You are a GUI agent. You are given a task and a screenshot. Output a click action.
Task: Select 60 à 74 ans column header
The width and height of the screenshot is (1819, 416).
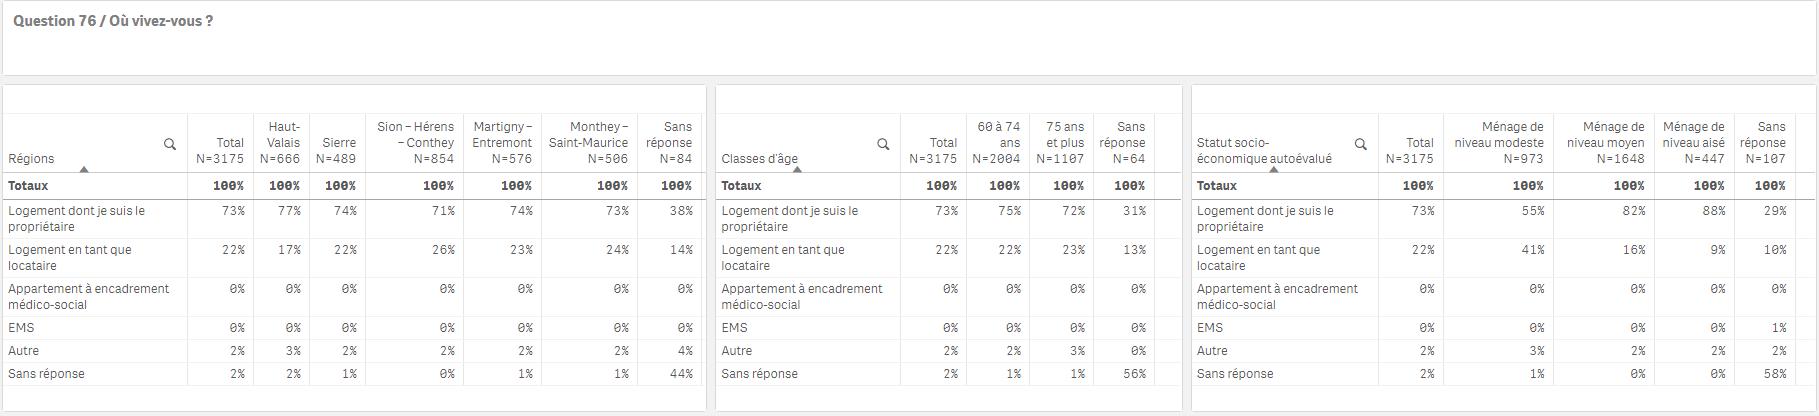click(x=997, y=143)
